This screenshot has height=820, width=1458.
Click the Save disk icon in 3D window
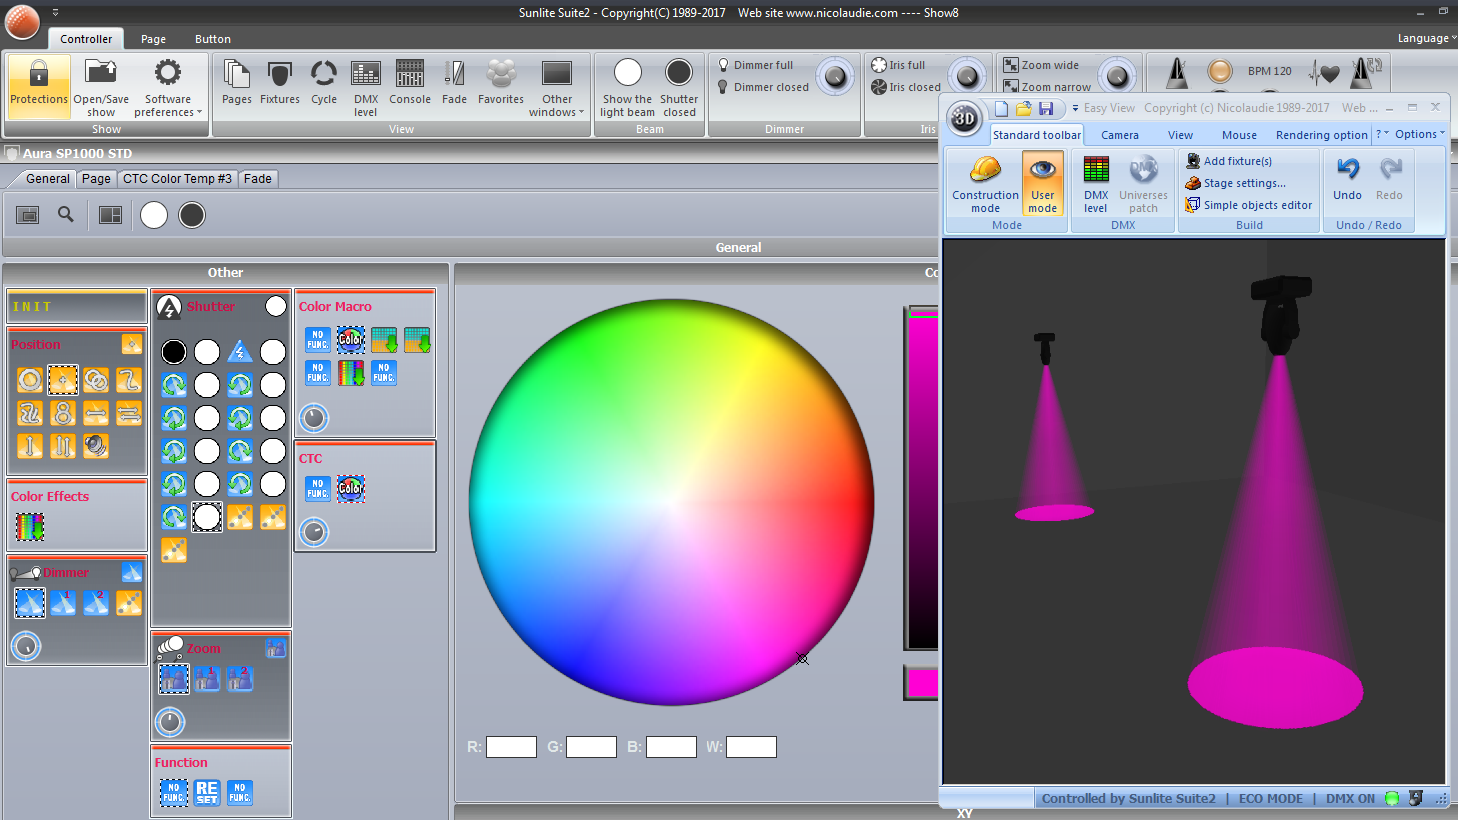tap(1046, 108)
